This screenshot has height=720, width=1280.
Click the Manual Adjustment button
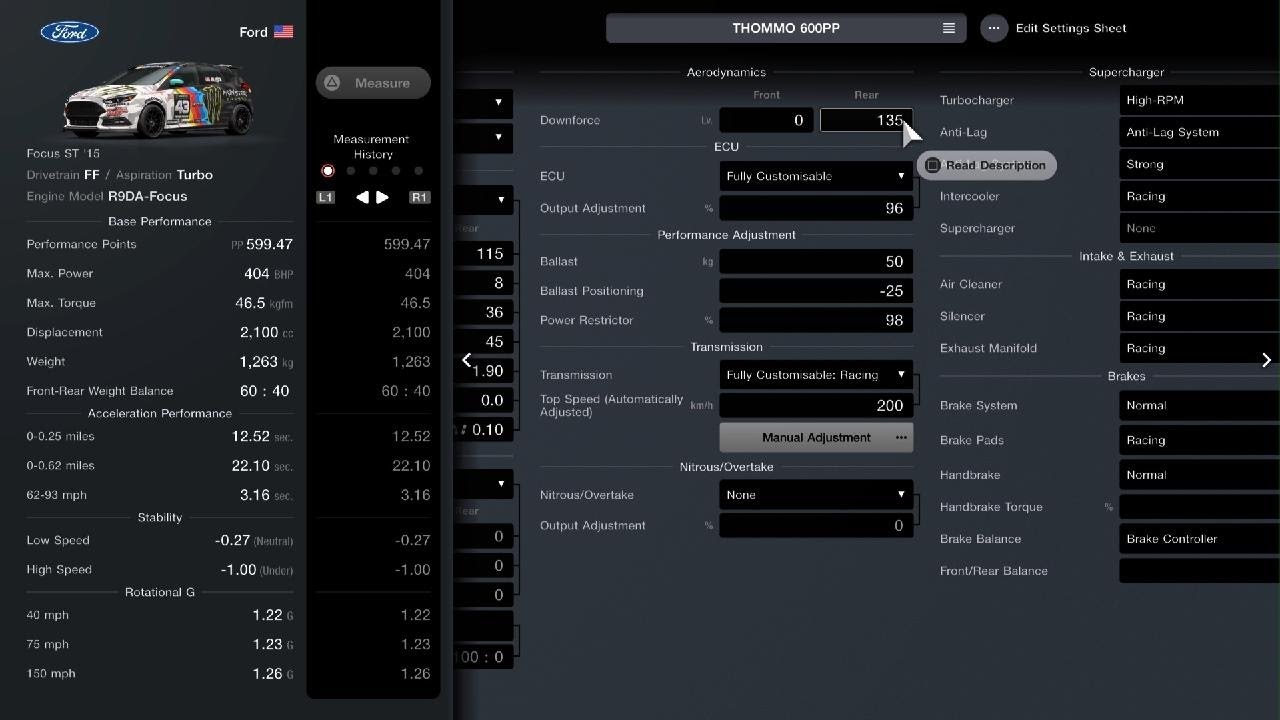(816, 437)
